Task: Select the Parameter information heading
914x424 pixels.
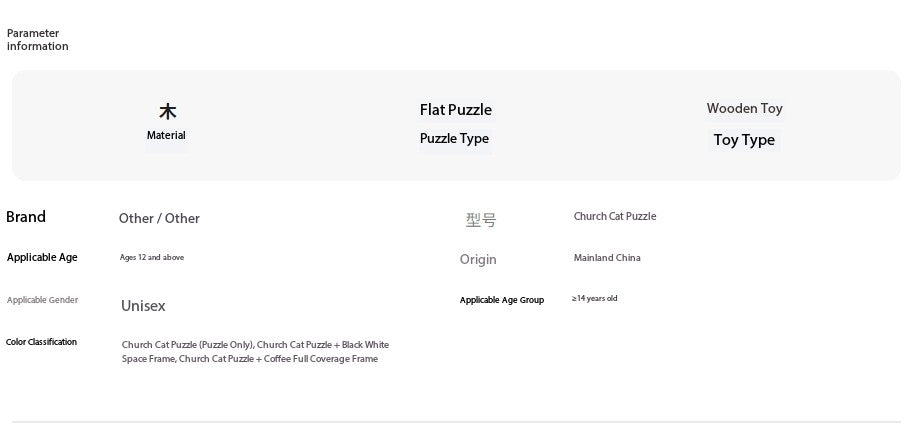Action: (37, 40)
